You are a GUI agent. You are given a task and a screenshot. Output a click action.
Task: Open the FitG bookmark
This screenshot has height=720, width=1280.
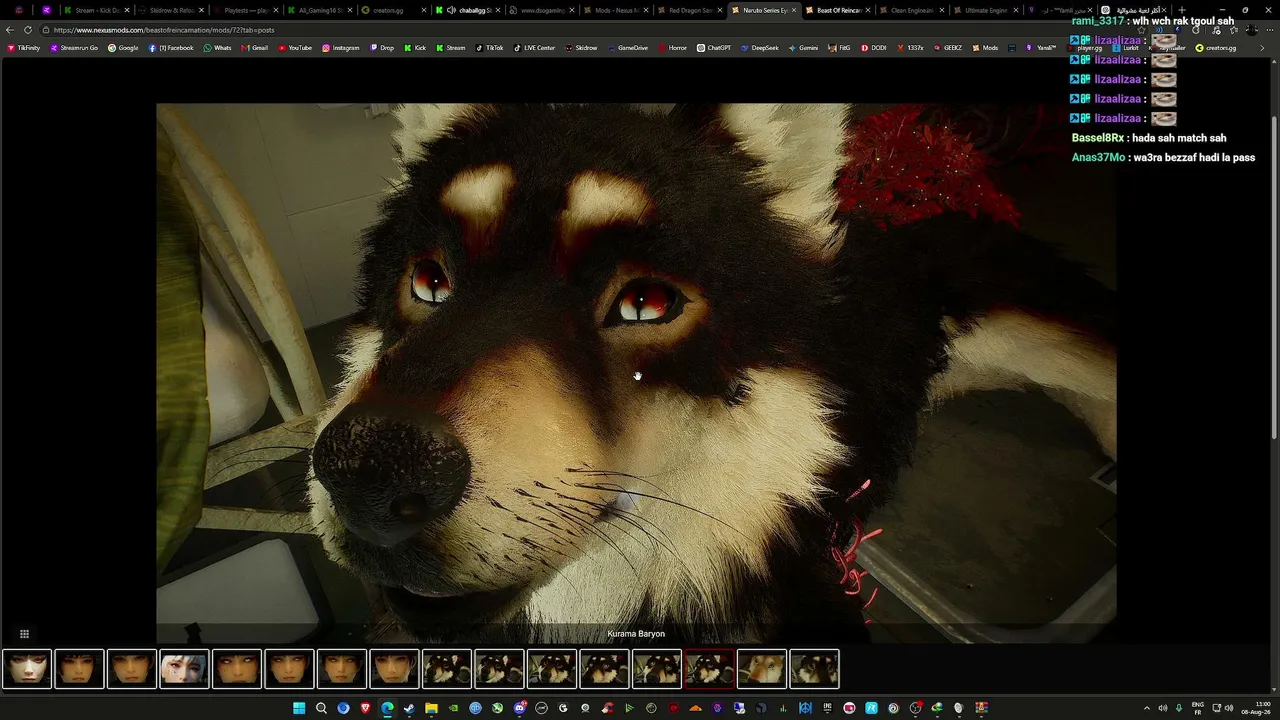point(839,48)
